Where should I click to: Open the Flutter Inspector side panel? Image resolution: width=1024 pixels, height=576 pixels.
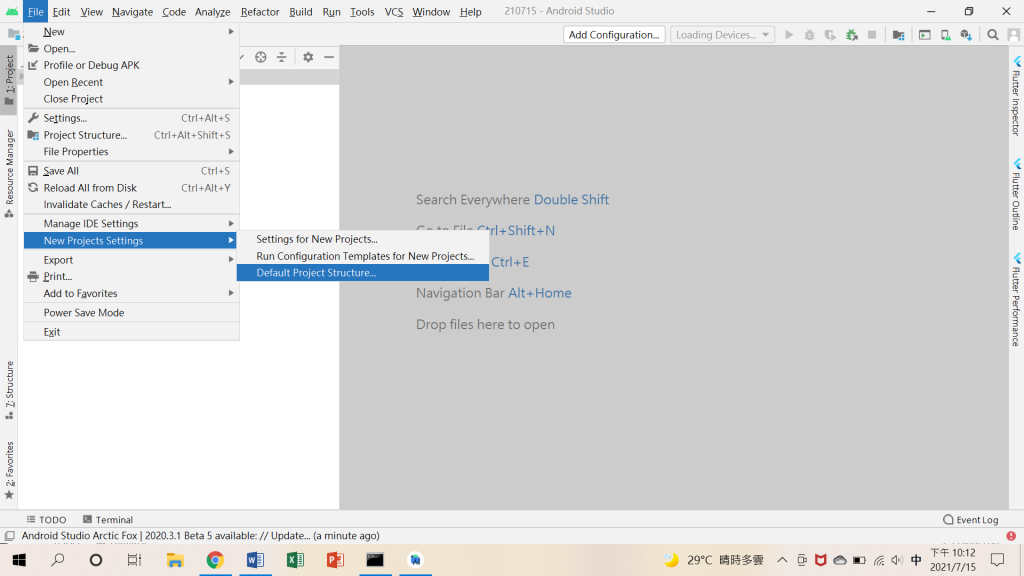pos(1016,96)
